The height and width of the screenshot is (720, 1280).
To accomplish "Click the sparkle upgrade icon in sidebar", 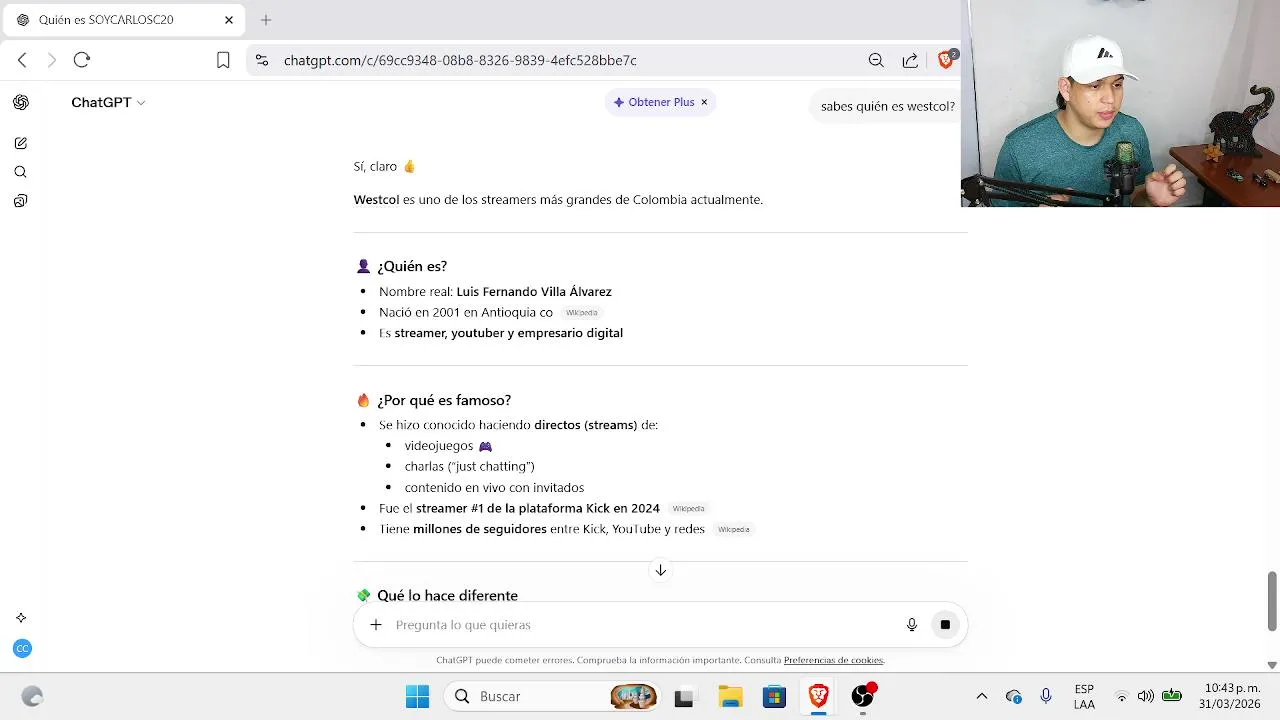I will click(21, 618).
